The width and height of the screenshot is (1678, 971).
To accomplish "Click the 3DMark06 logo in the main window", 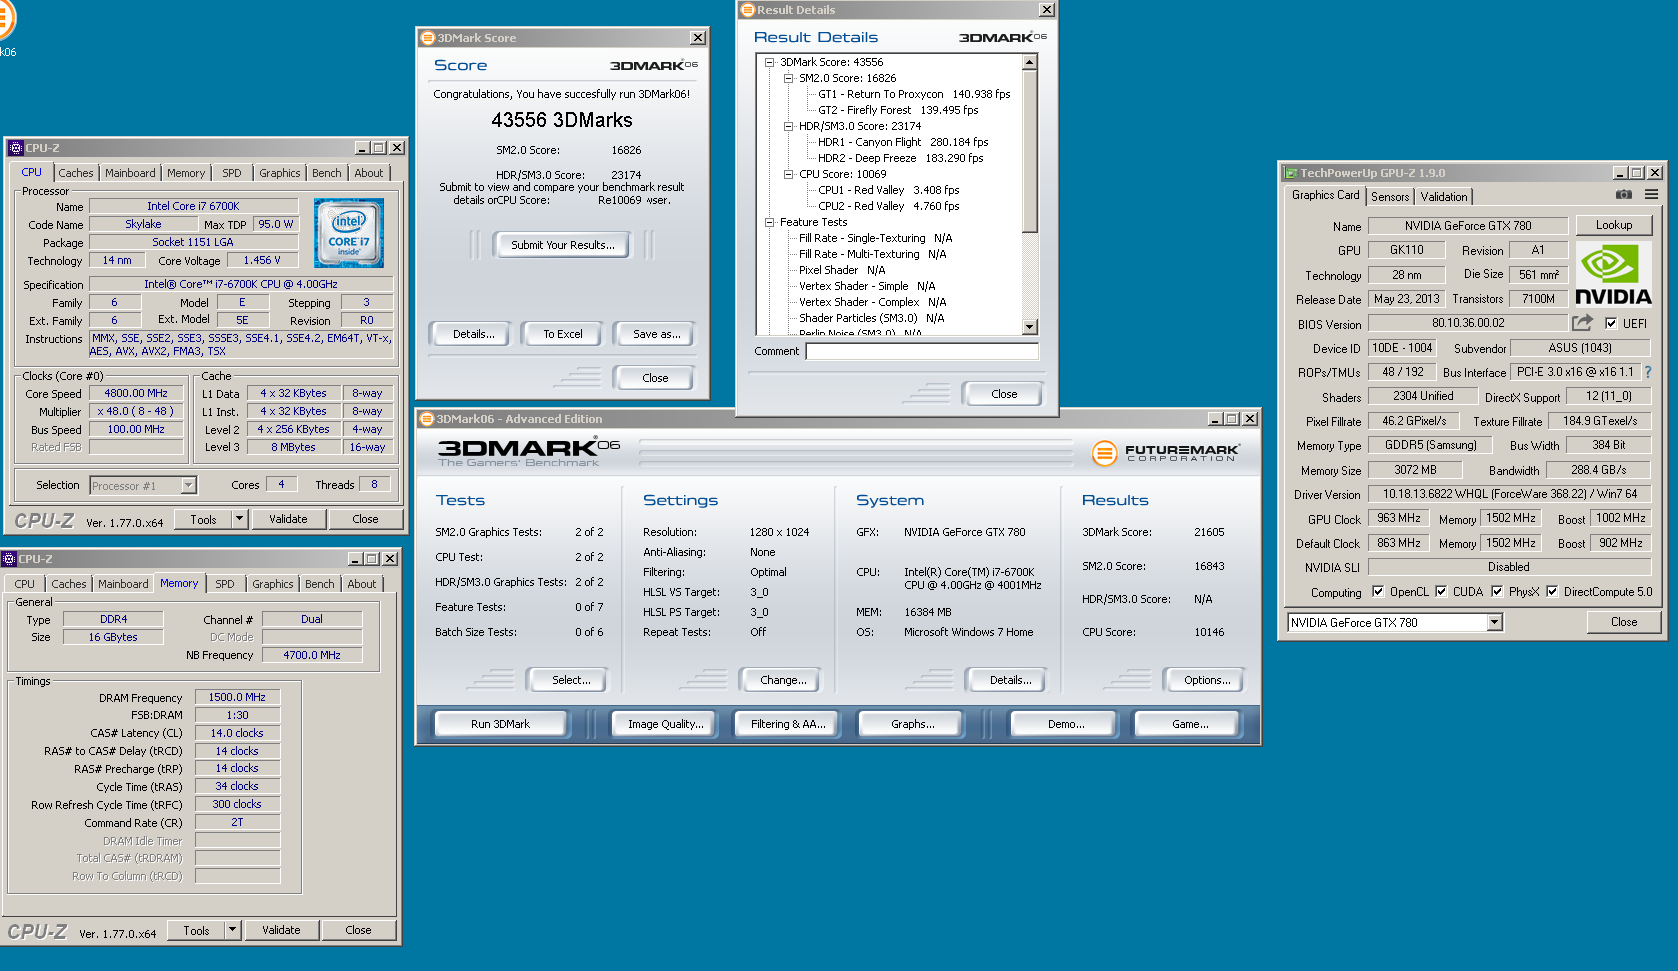I will [x=529, y=452].
